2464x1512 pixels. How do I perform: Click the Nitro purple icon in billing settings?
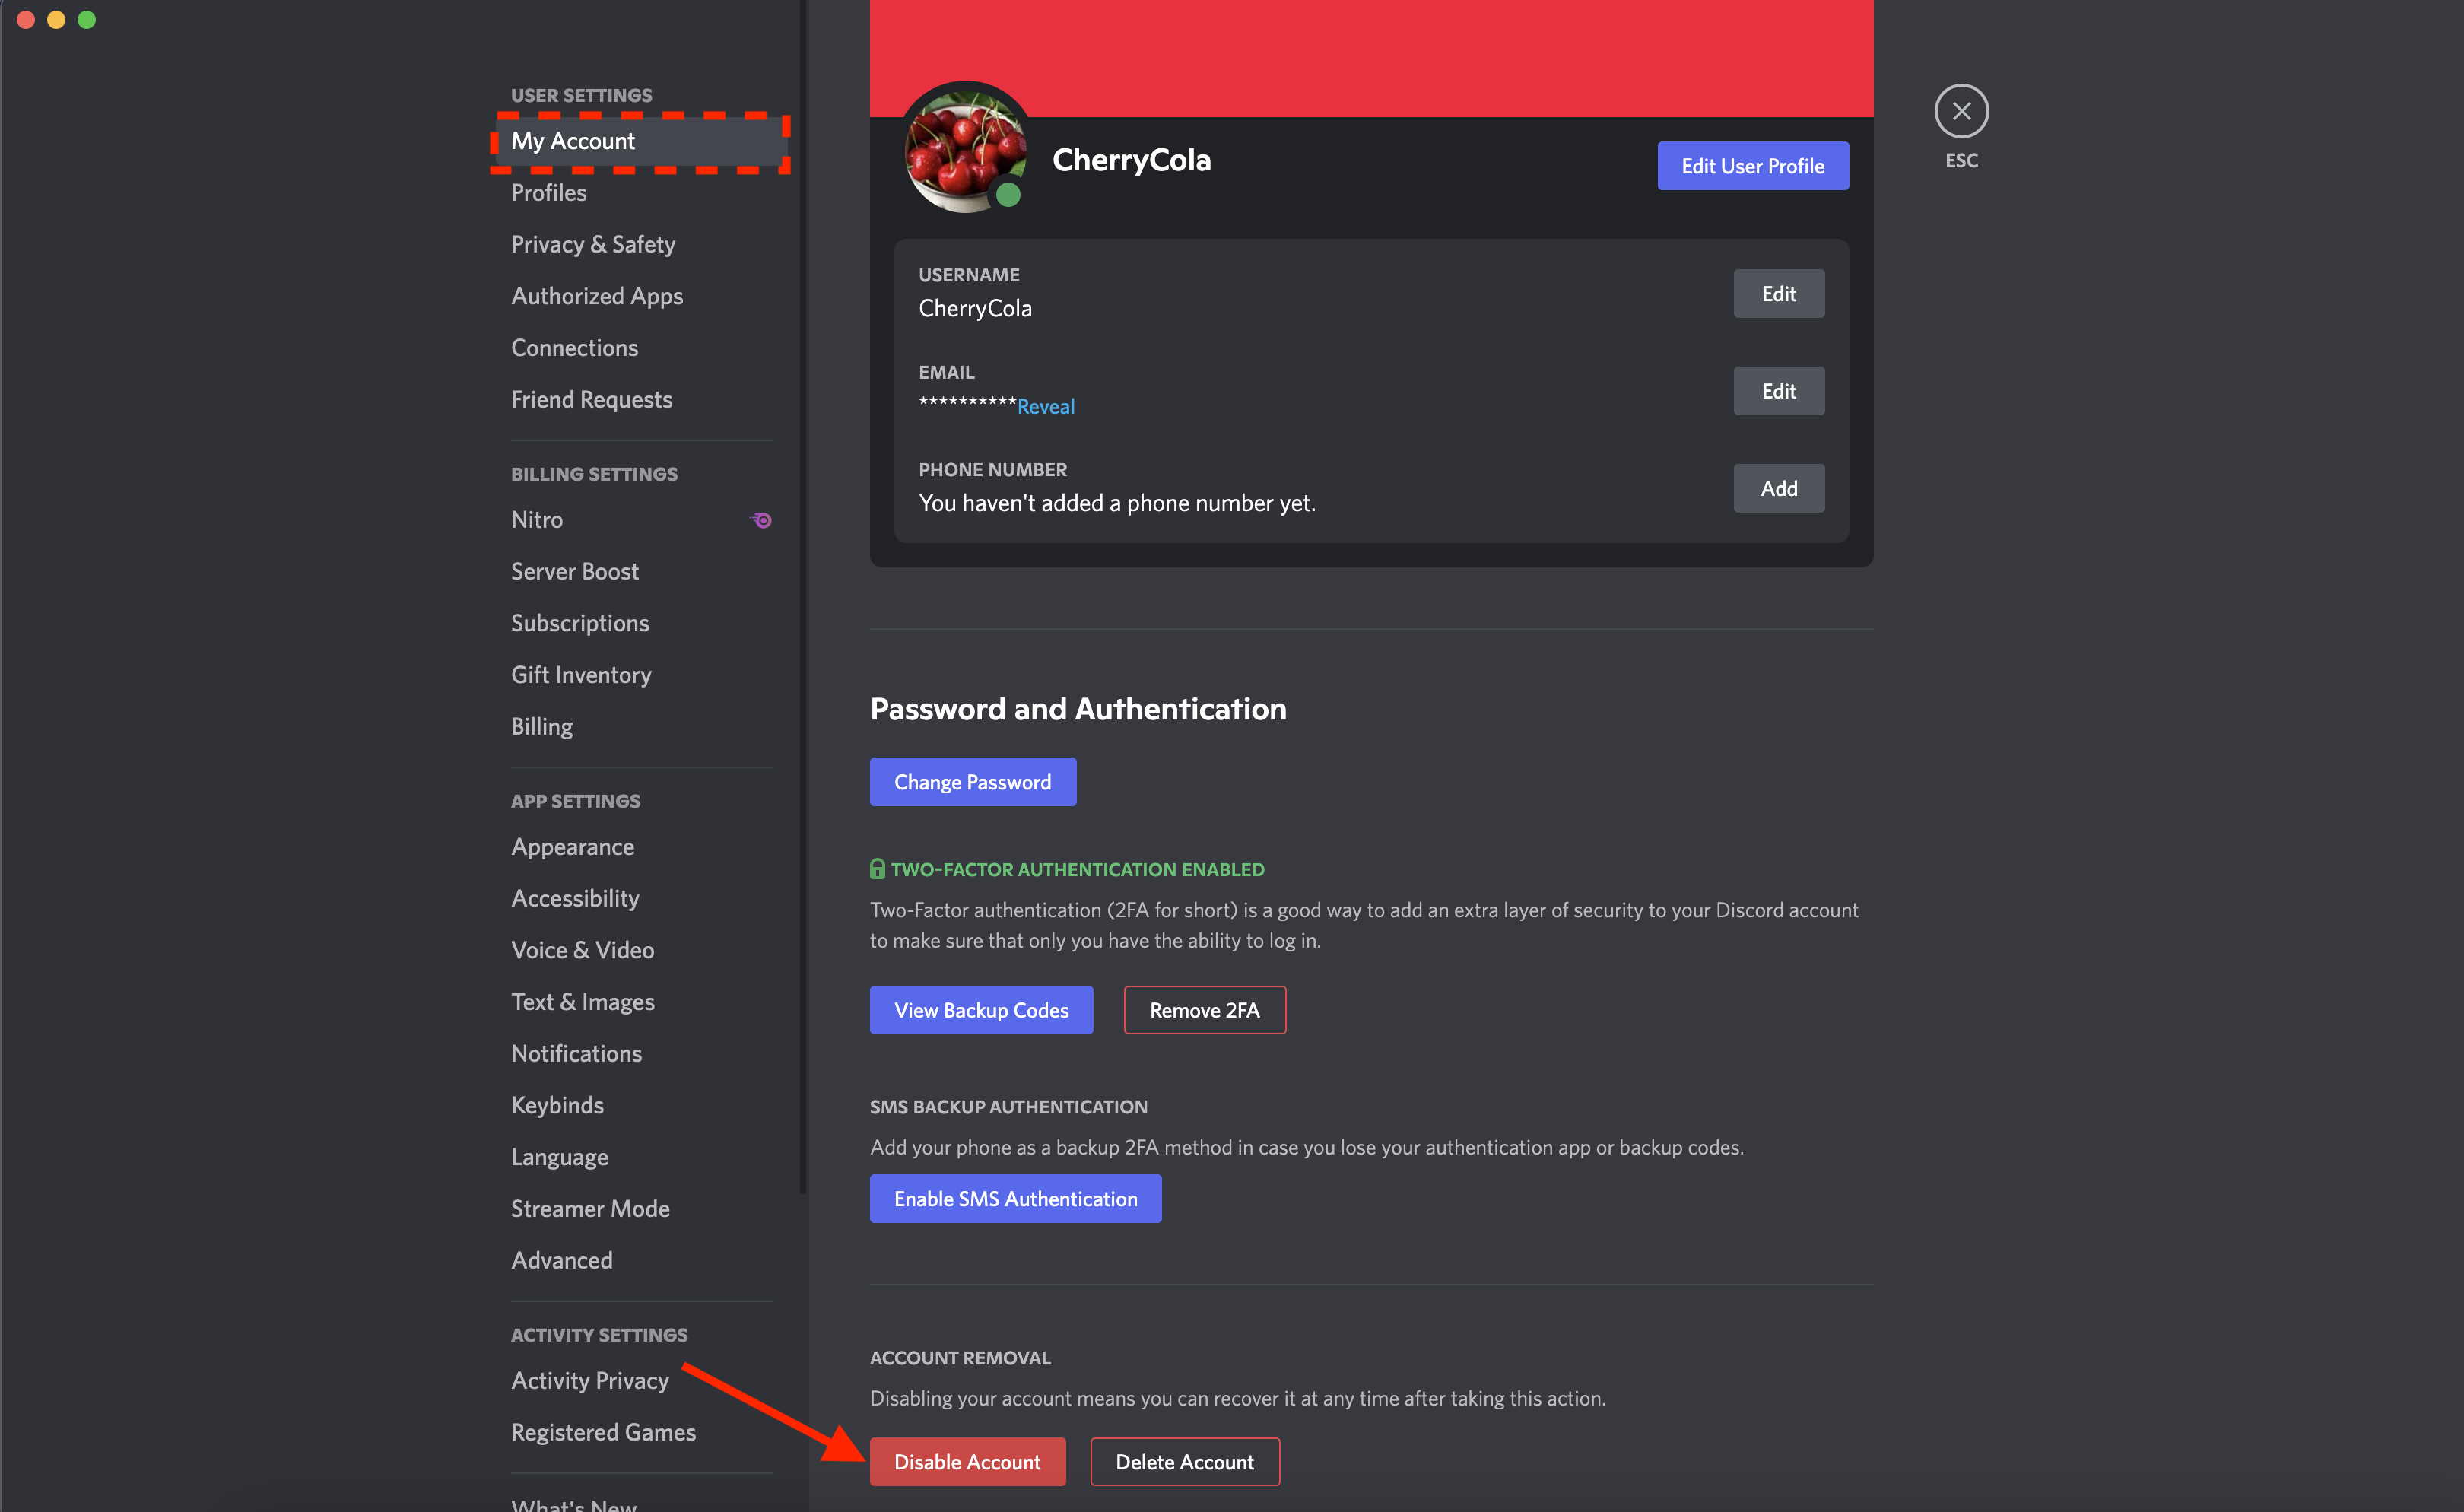tap(760, 519)
